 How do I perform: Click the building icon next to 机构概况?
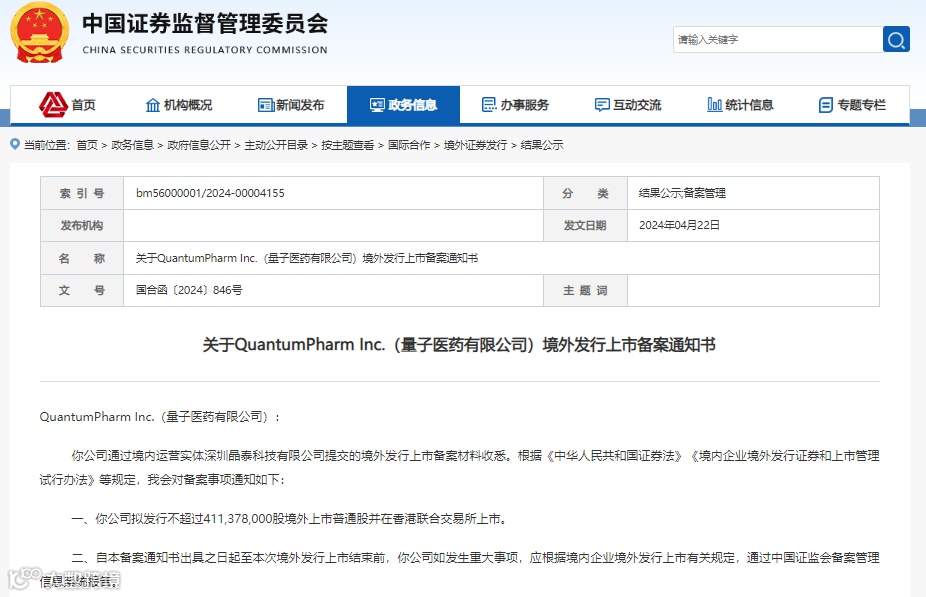click(x=153, y=105)
